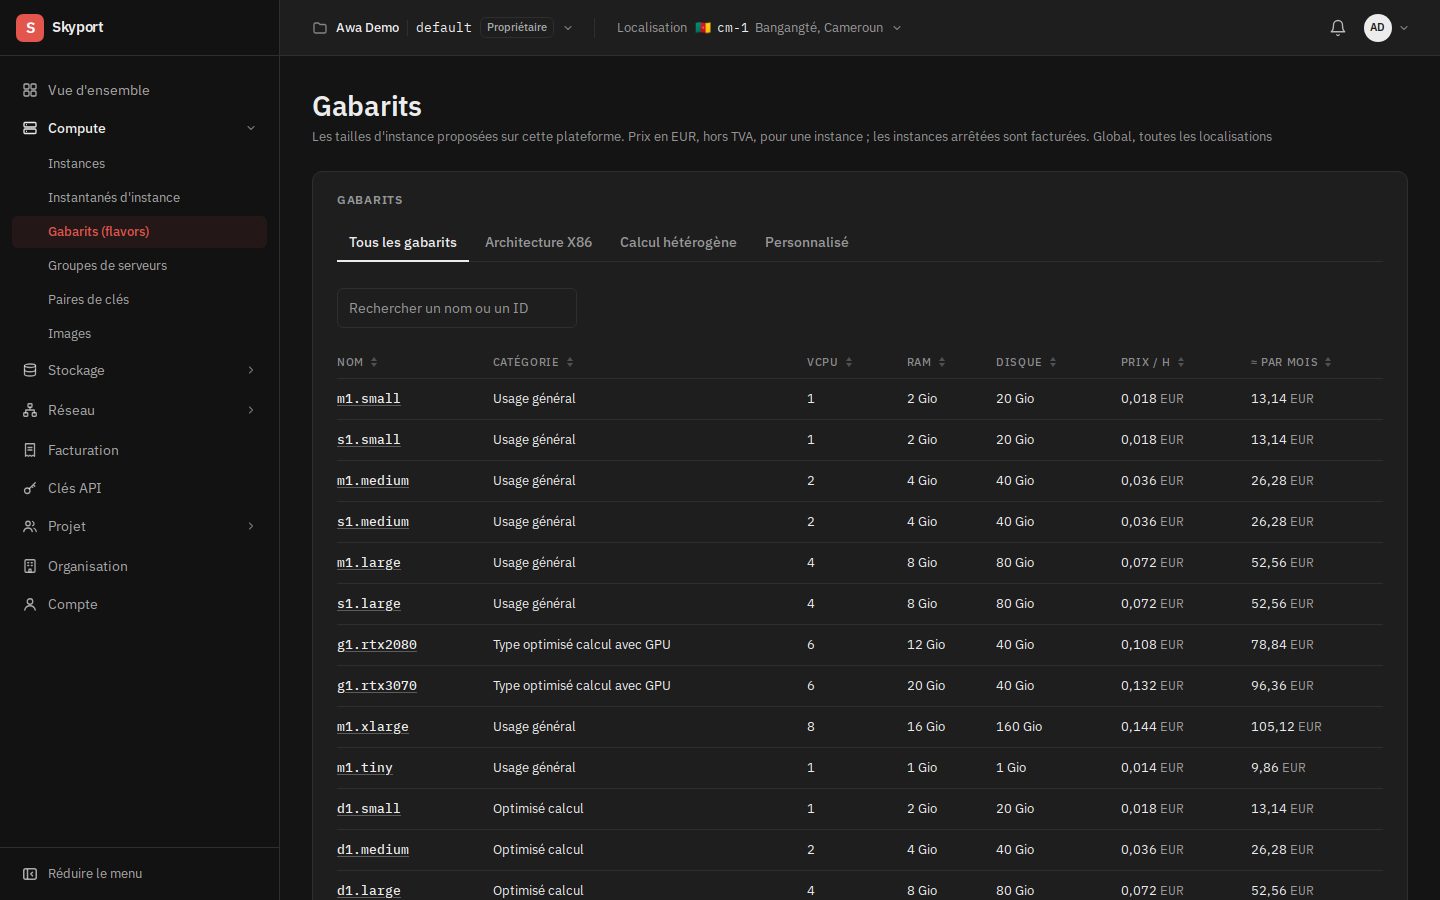Open the d1.medium flavor link
This screenshot has height=900, width=1440.
pyautogui.click(x=373, y=849)
